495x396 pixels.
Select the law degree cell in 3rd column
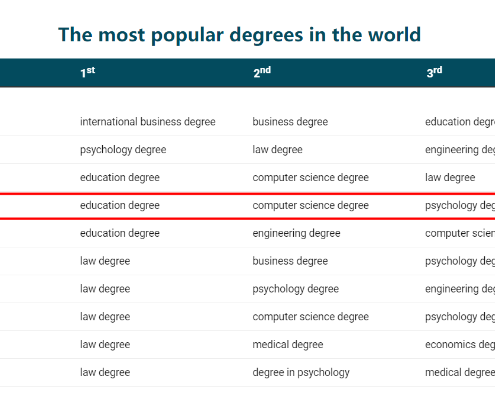450,177
